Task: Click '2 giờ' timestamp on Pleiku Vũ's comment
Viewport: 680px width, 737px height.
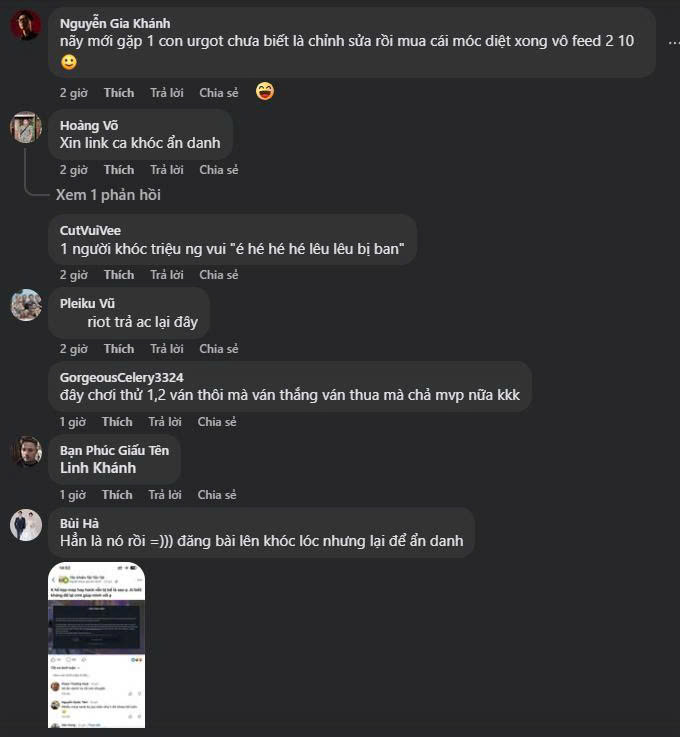Action: pyautogui.click(x=73, y=349)
